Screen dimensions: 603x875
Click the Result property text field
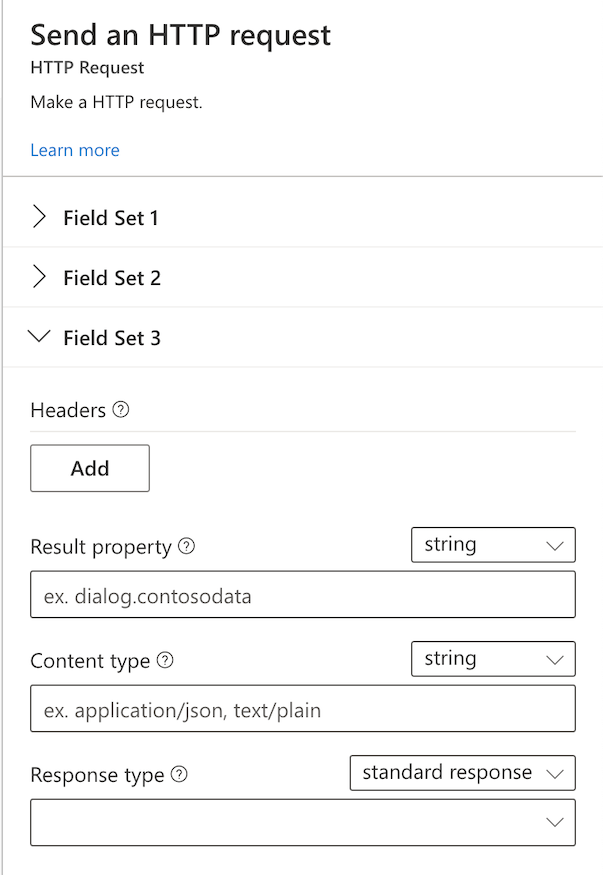click(303, 595)
